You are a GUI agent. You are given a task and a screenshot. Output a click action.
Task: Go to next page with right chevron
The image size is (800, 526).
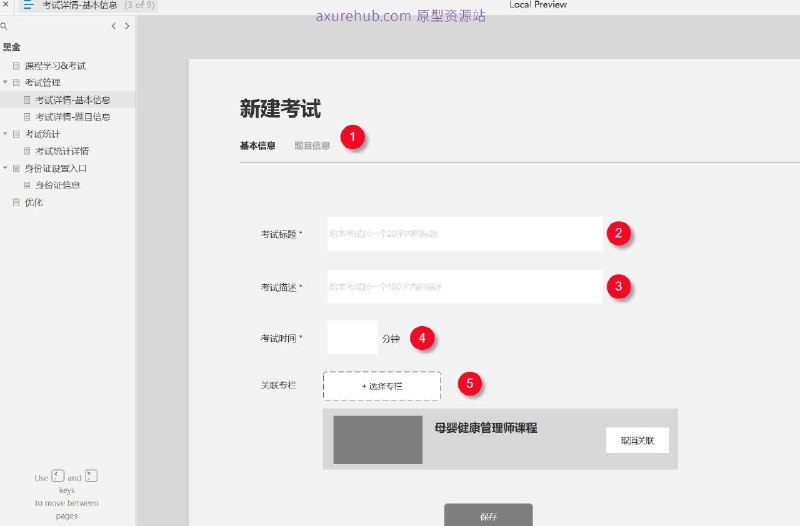[127, 26]
